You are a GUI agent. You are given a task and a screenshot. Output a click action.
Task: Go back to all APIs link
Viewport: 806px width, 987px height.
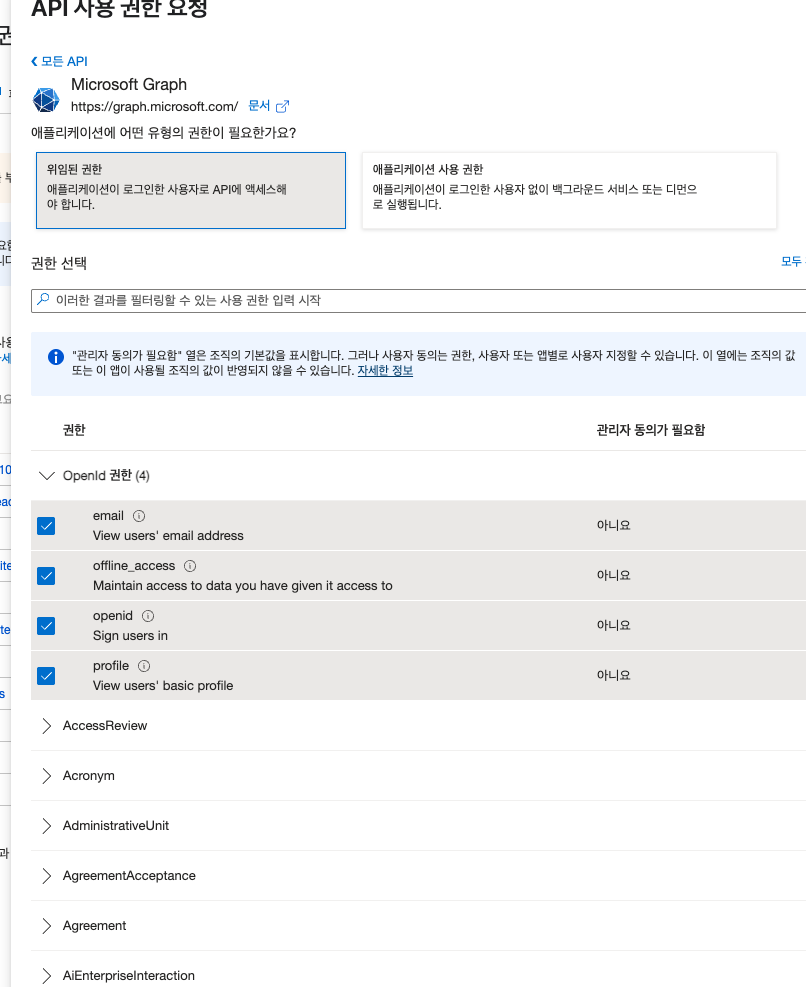(x=59, y=61)
